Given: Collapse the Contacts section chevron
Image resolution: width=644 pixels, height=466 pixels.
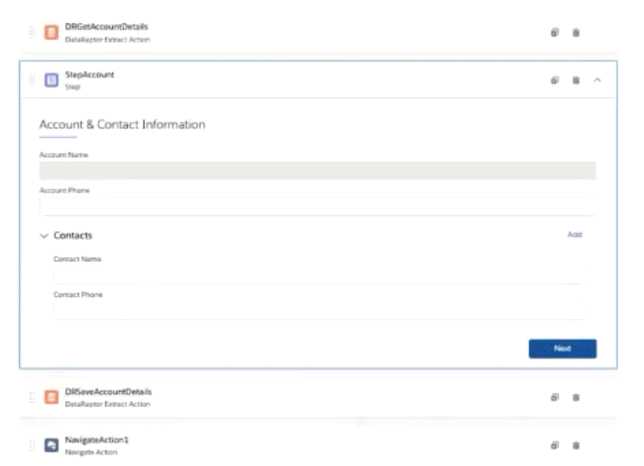Looking at the screenshot, I should pyautogui.click(x=44, y=236).
